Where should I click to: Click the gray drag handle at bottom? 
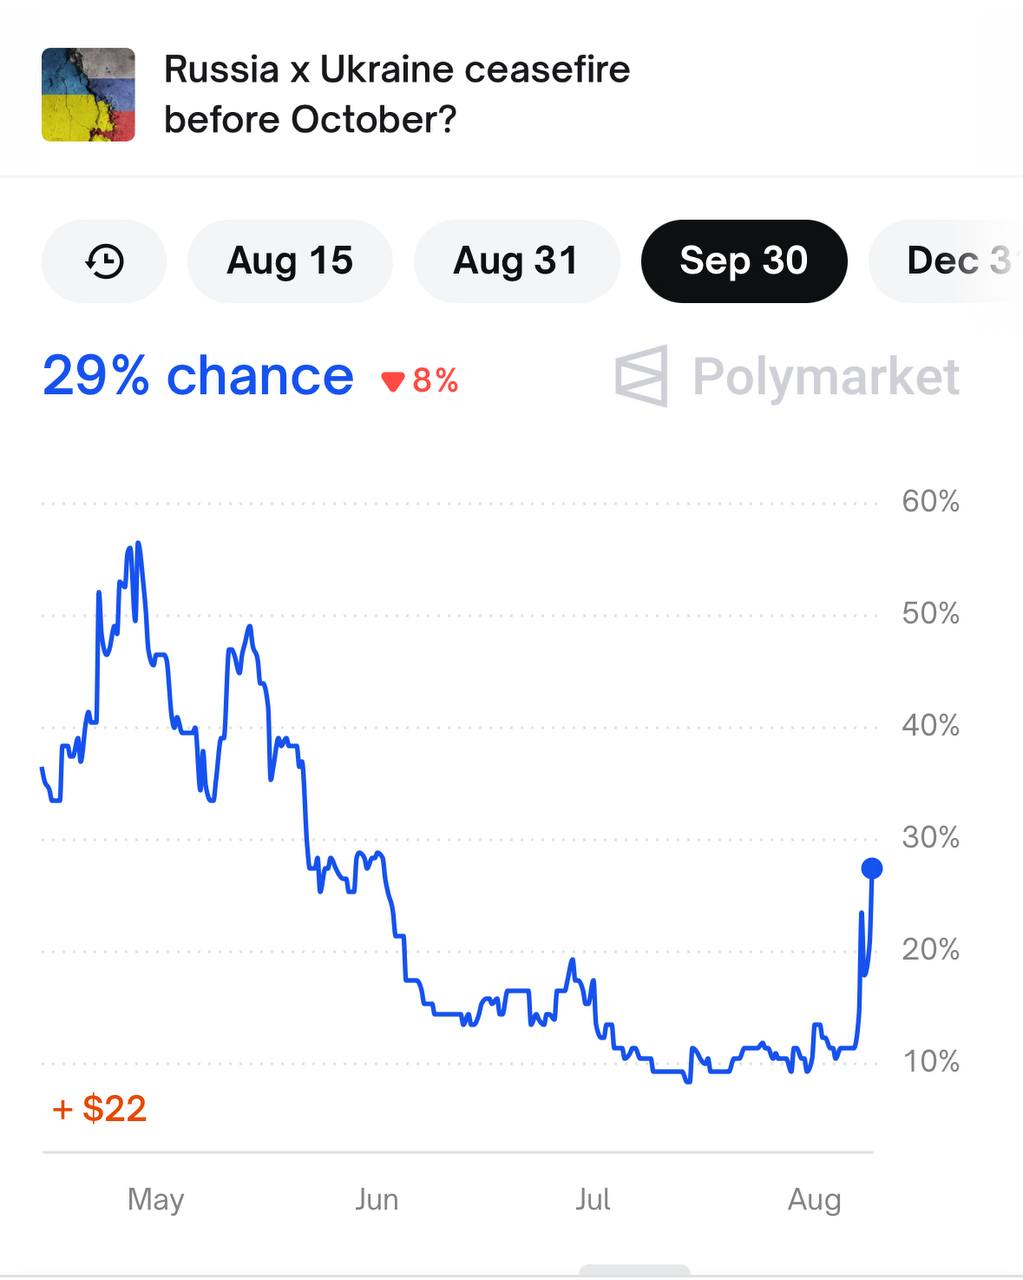click(635, 1271)
